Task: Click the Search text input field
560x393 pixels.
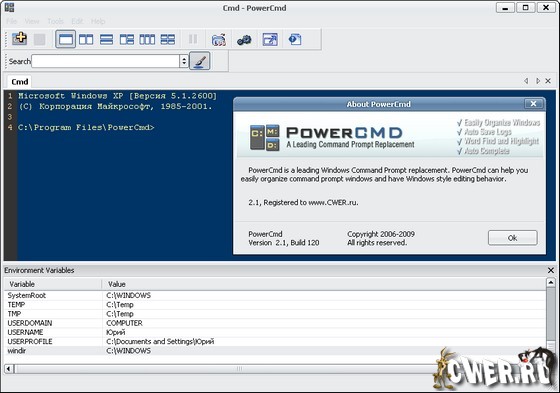Action: coord(105,61)
